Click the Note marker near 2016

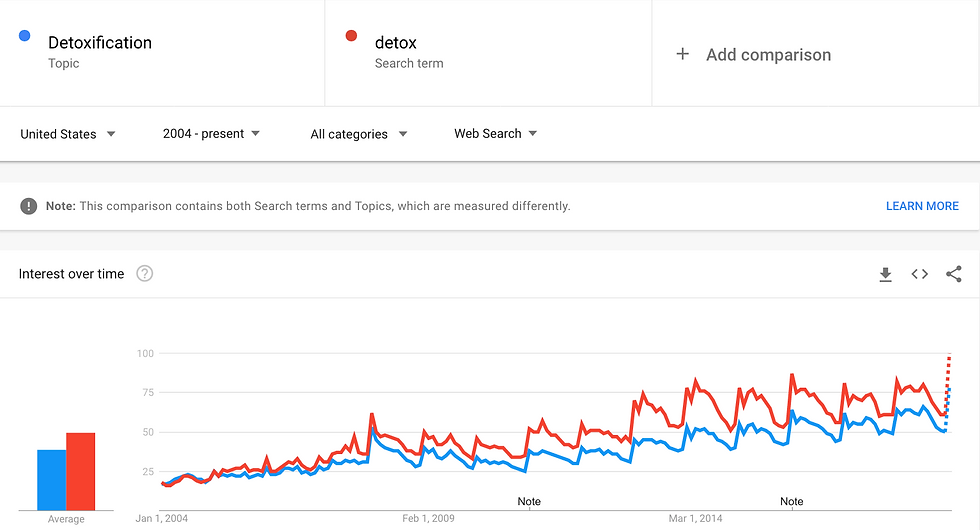pyautogui.click(x=791, y=501)
